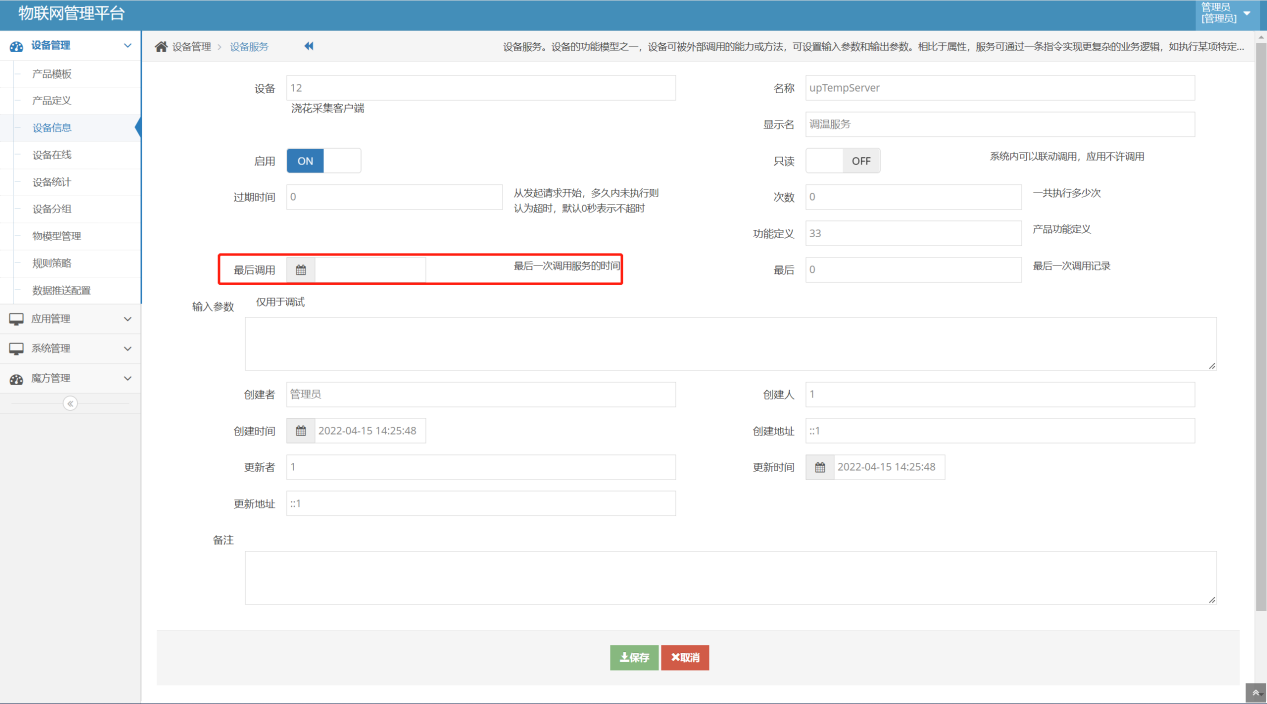The image size is (1267, 704).
Task: Click the 魔方管理 dashboard icon
Action: click(16, 379)
